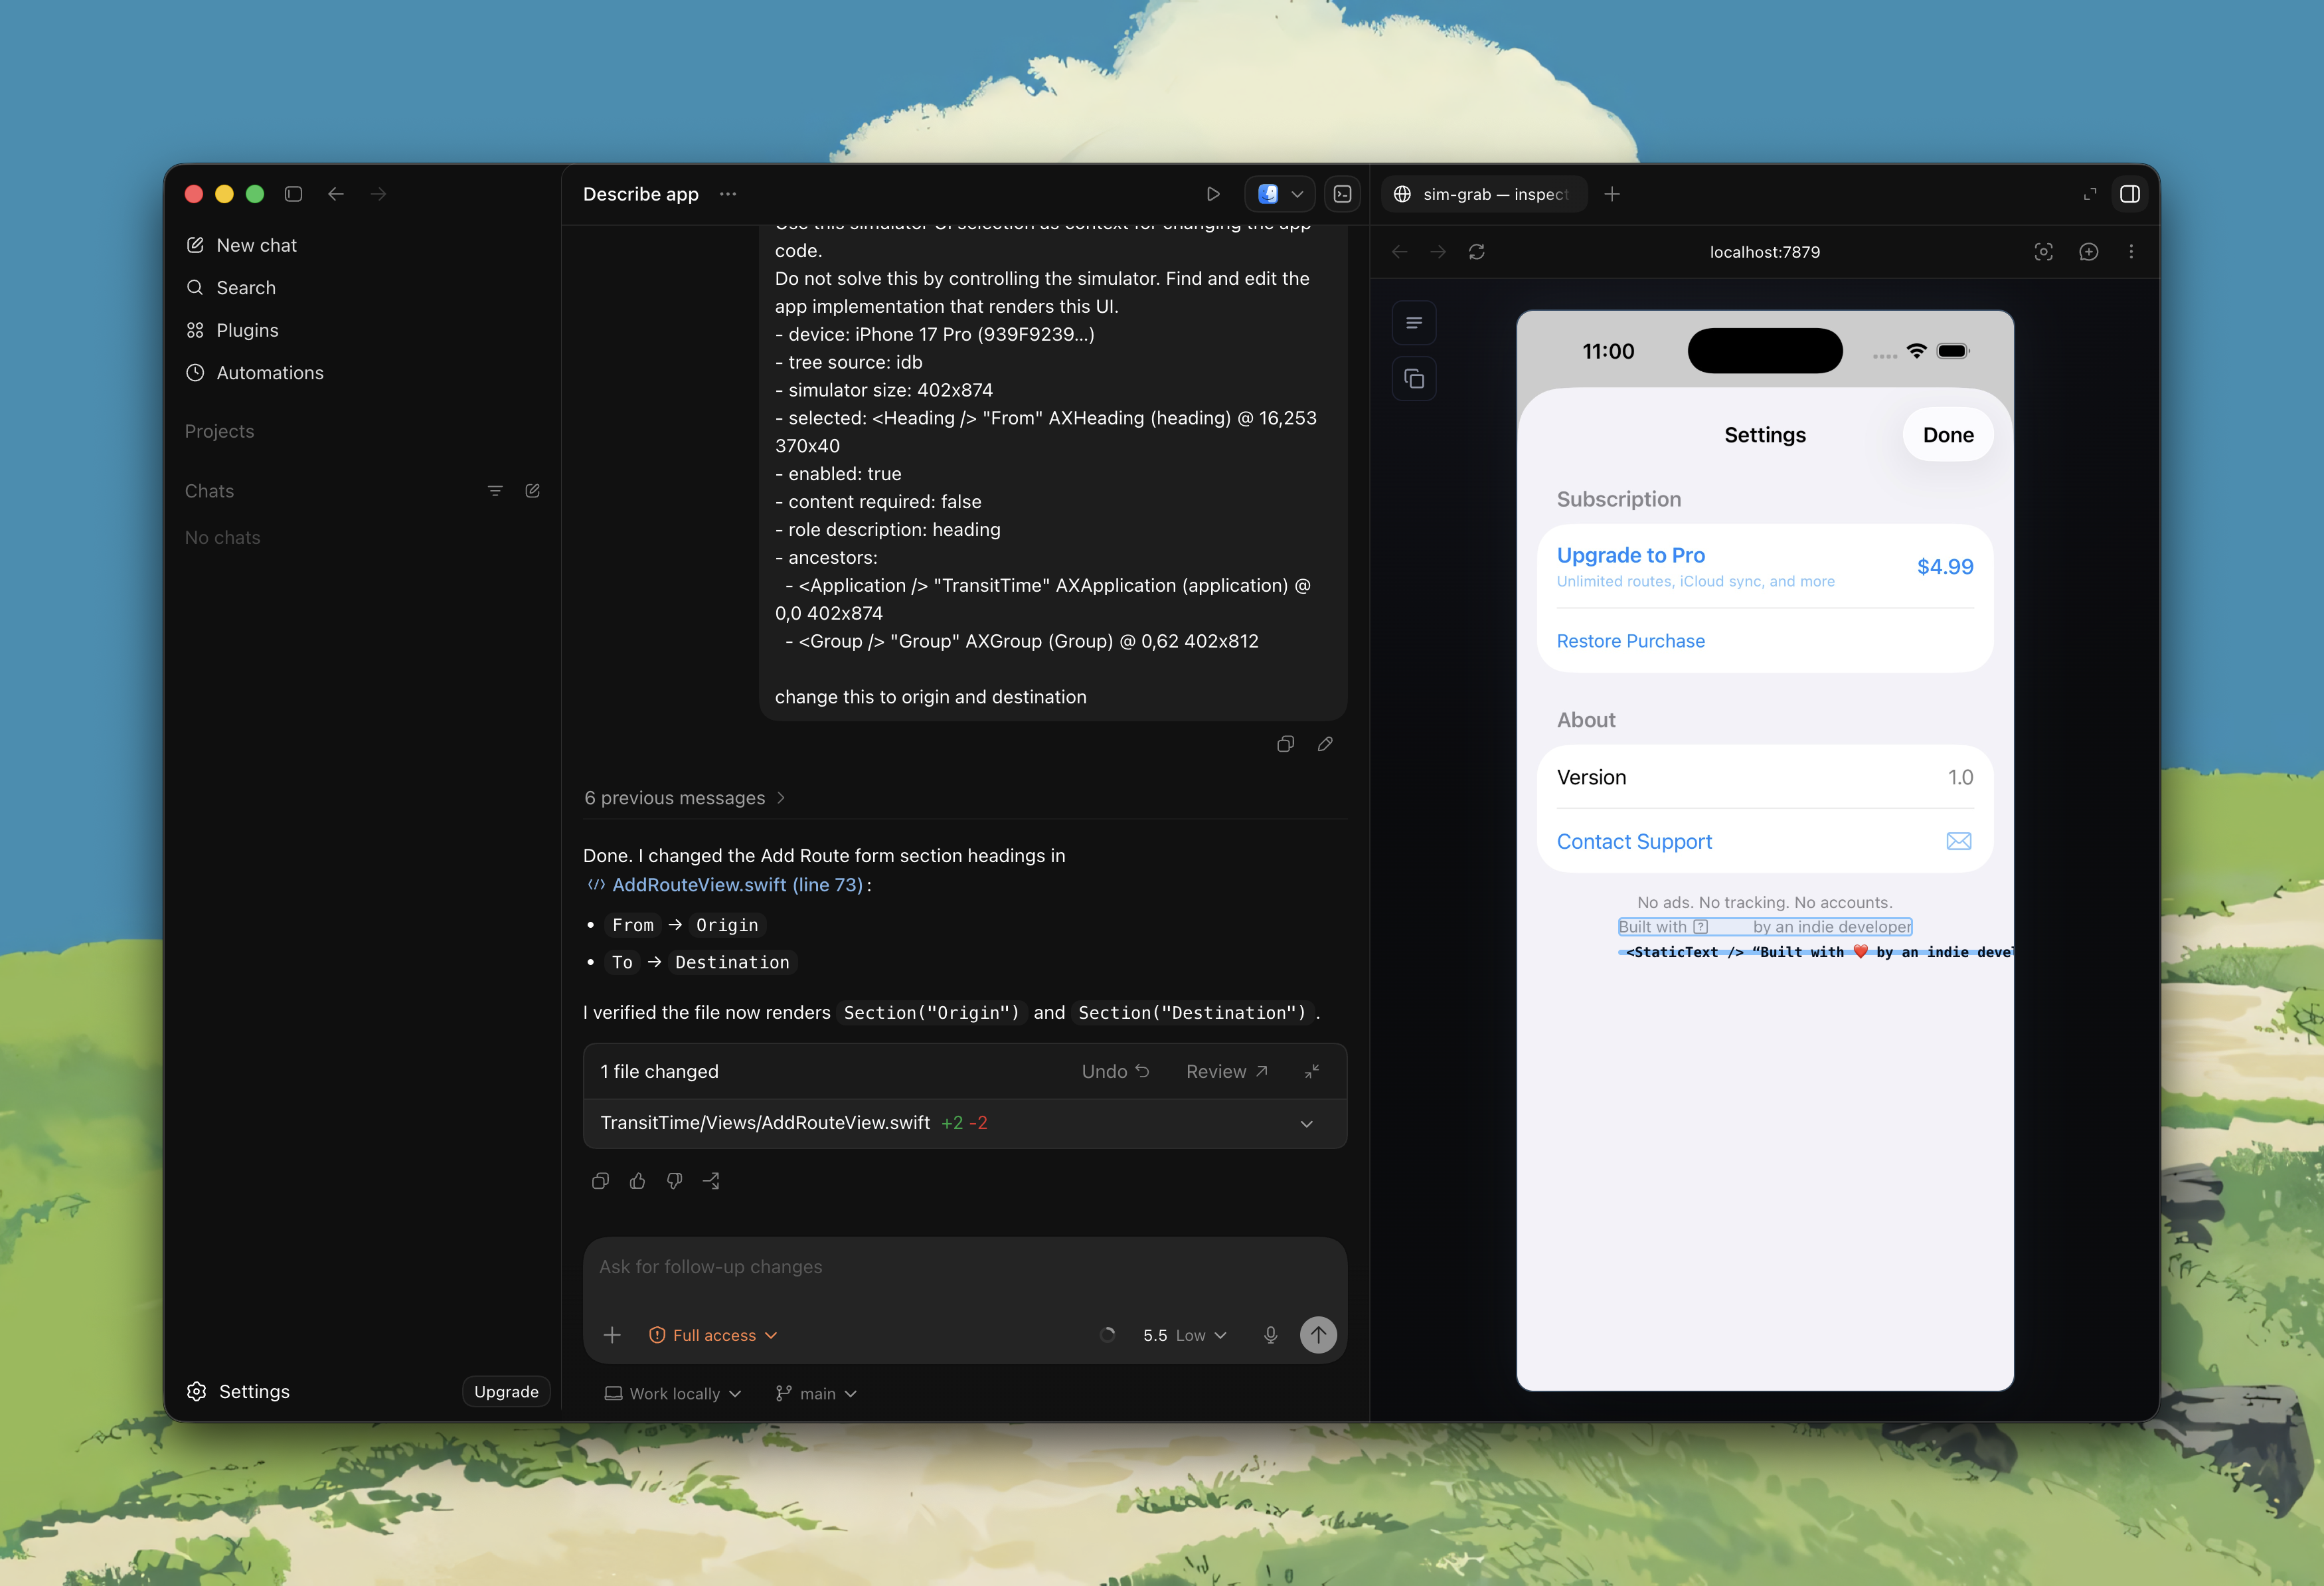Open the app Settings at bottom left
2324x1586 pixels.
(238, 1391)
